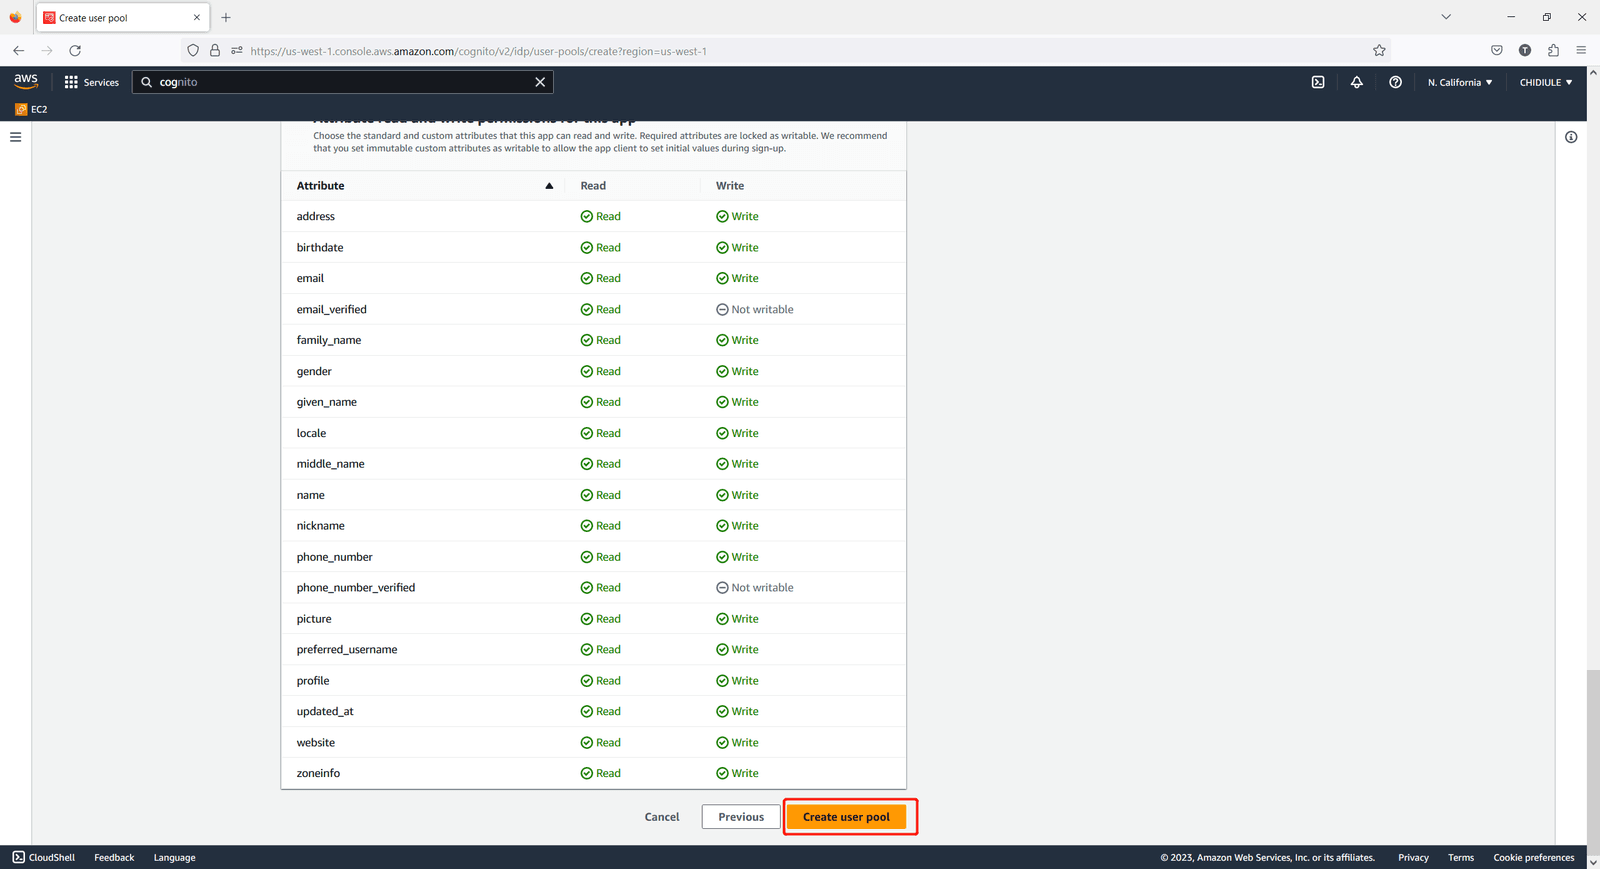Open the help question mark icon
This screenshot has width=1600, height=869.
[x=1395, y=82]
